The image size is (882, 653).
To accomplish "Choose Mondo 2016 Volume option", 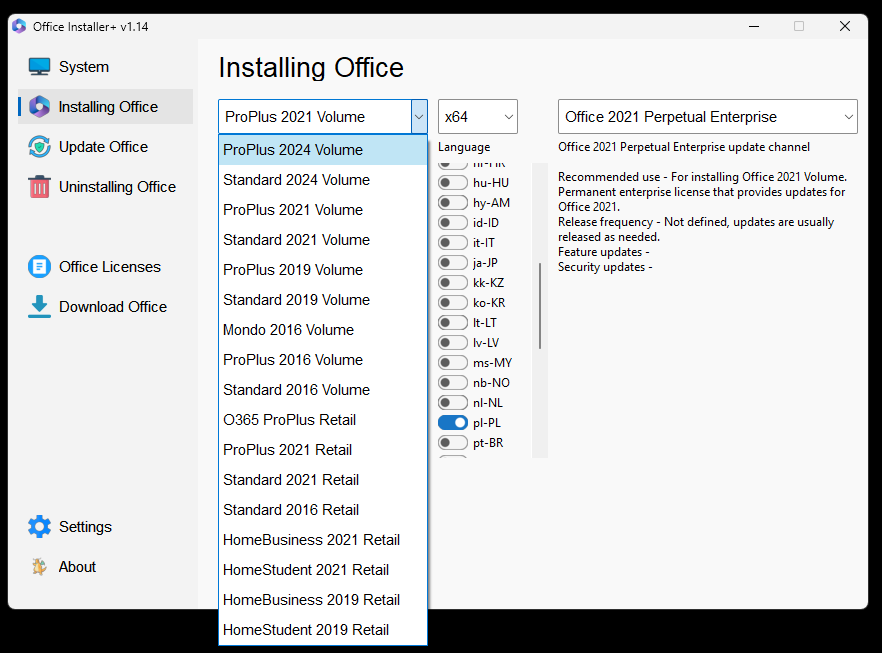I will click(323, 330).
